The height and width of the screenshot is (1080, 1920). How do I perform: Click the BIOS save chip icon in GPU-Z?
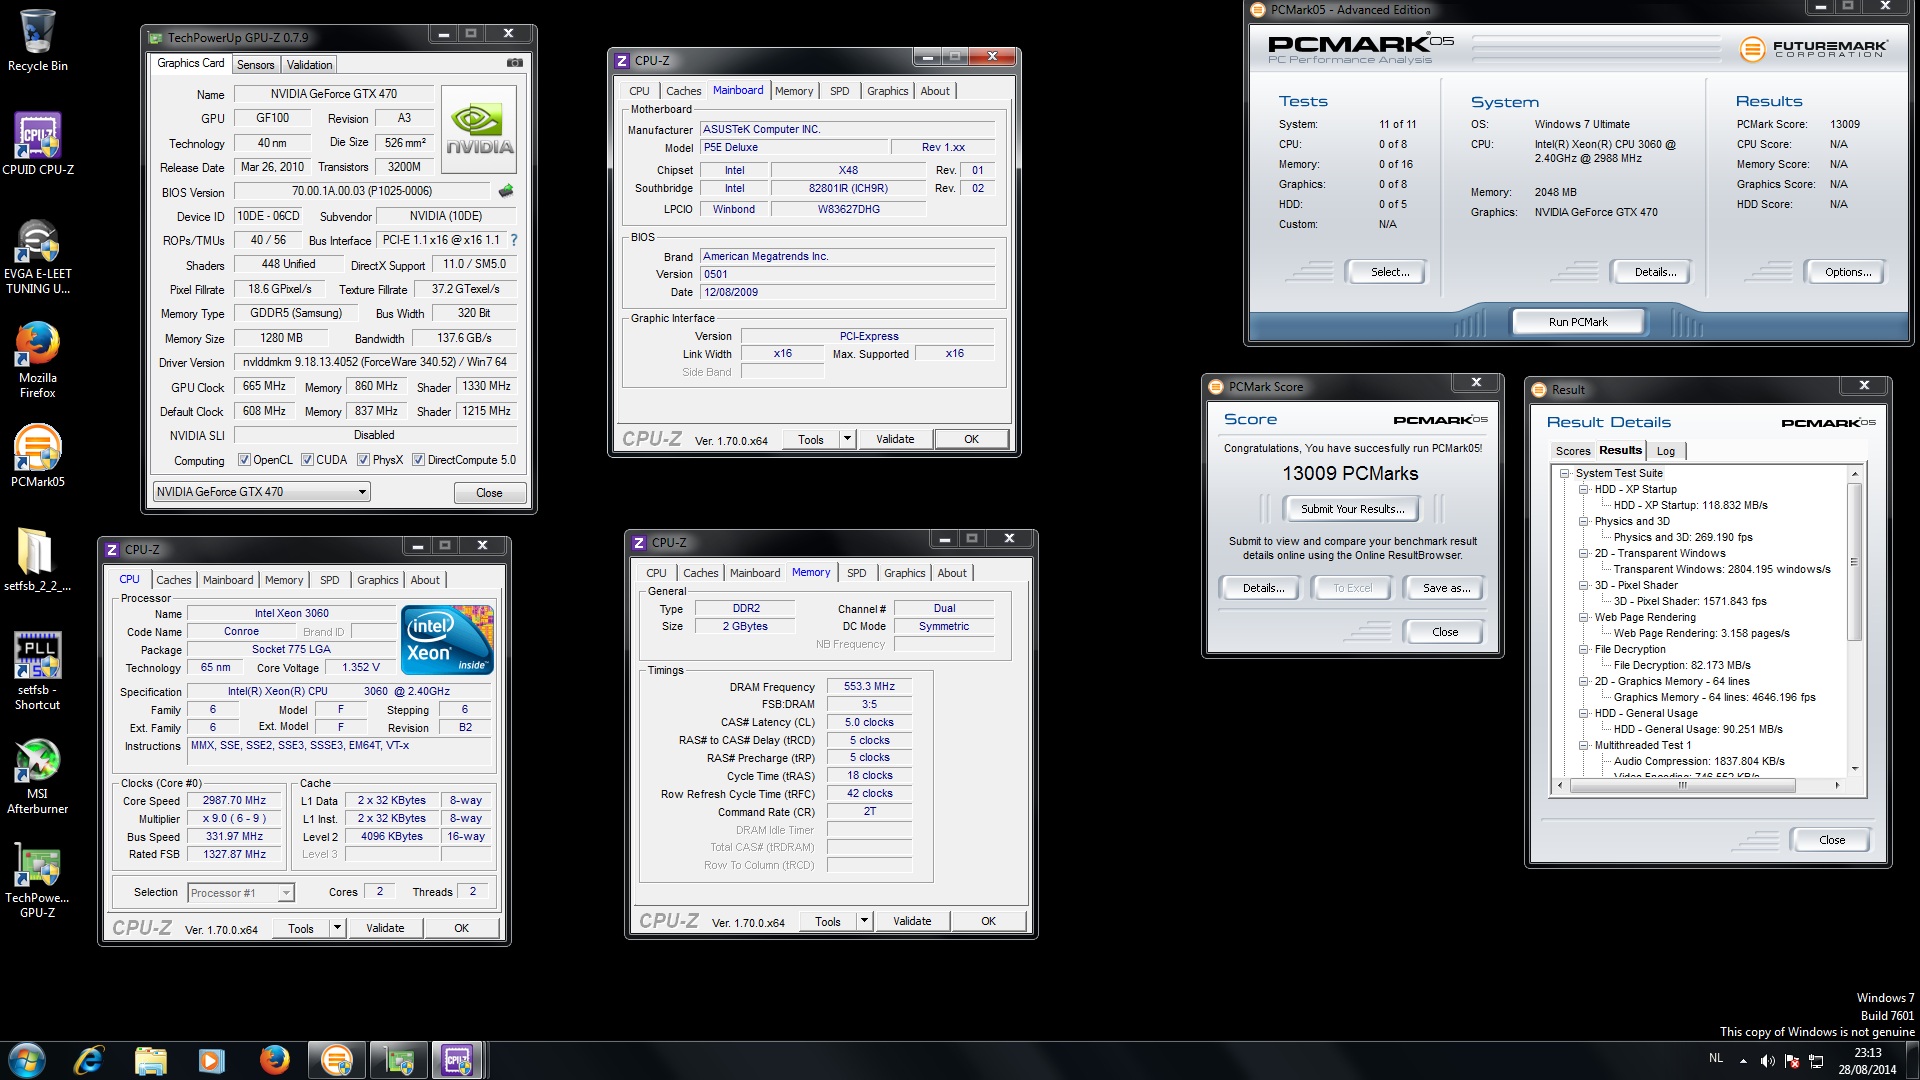(506, 191)
